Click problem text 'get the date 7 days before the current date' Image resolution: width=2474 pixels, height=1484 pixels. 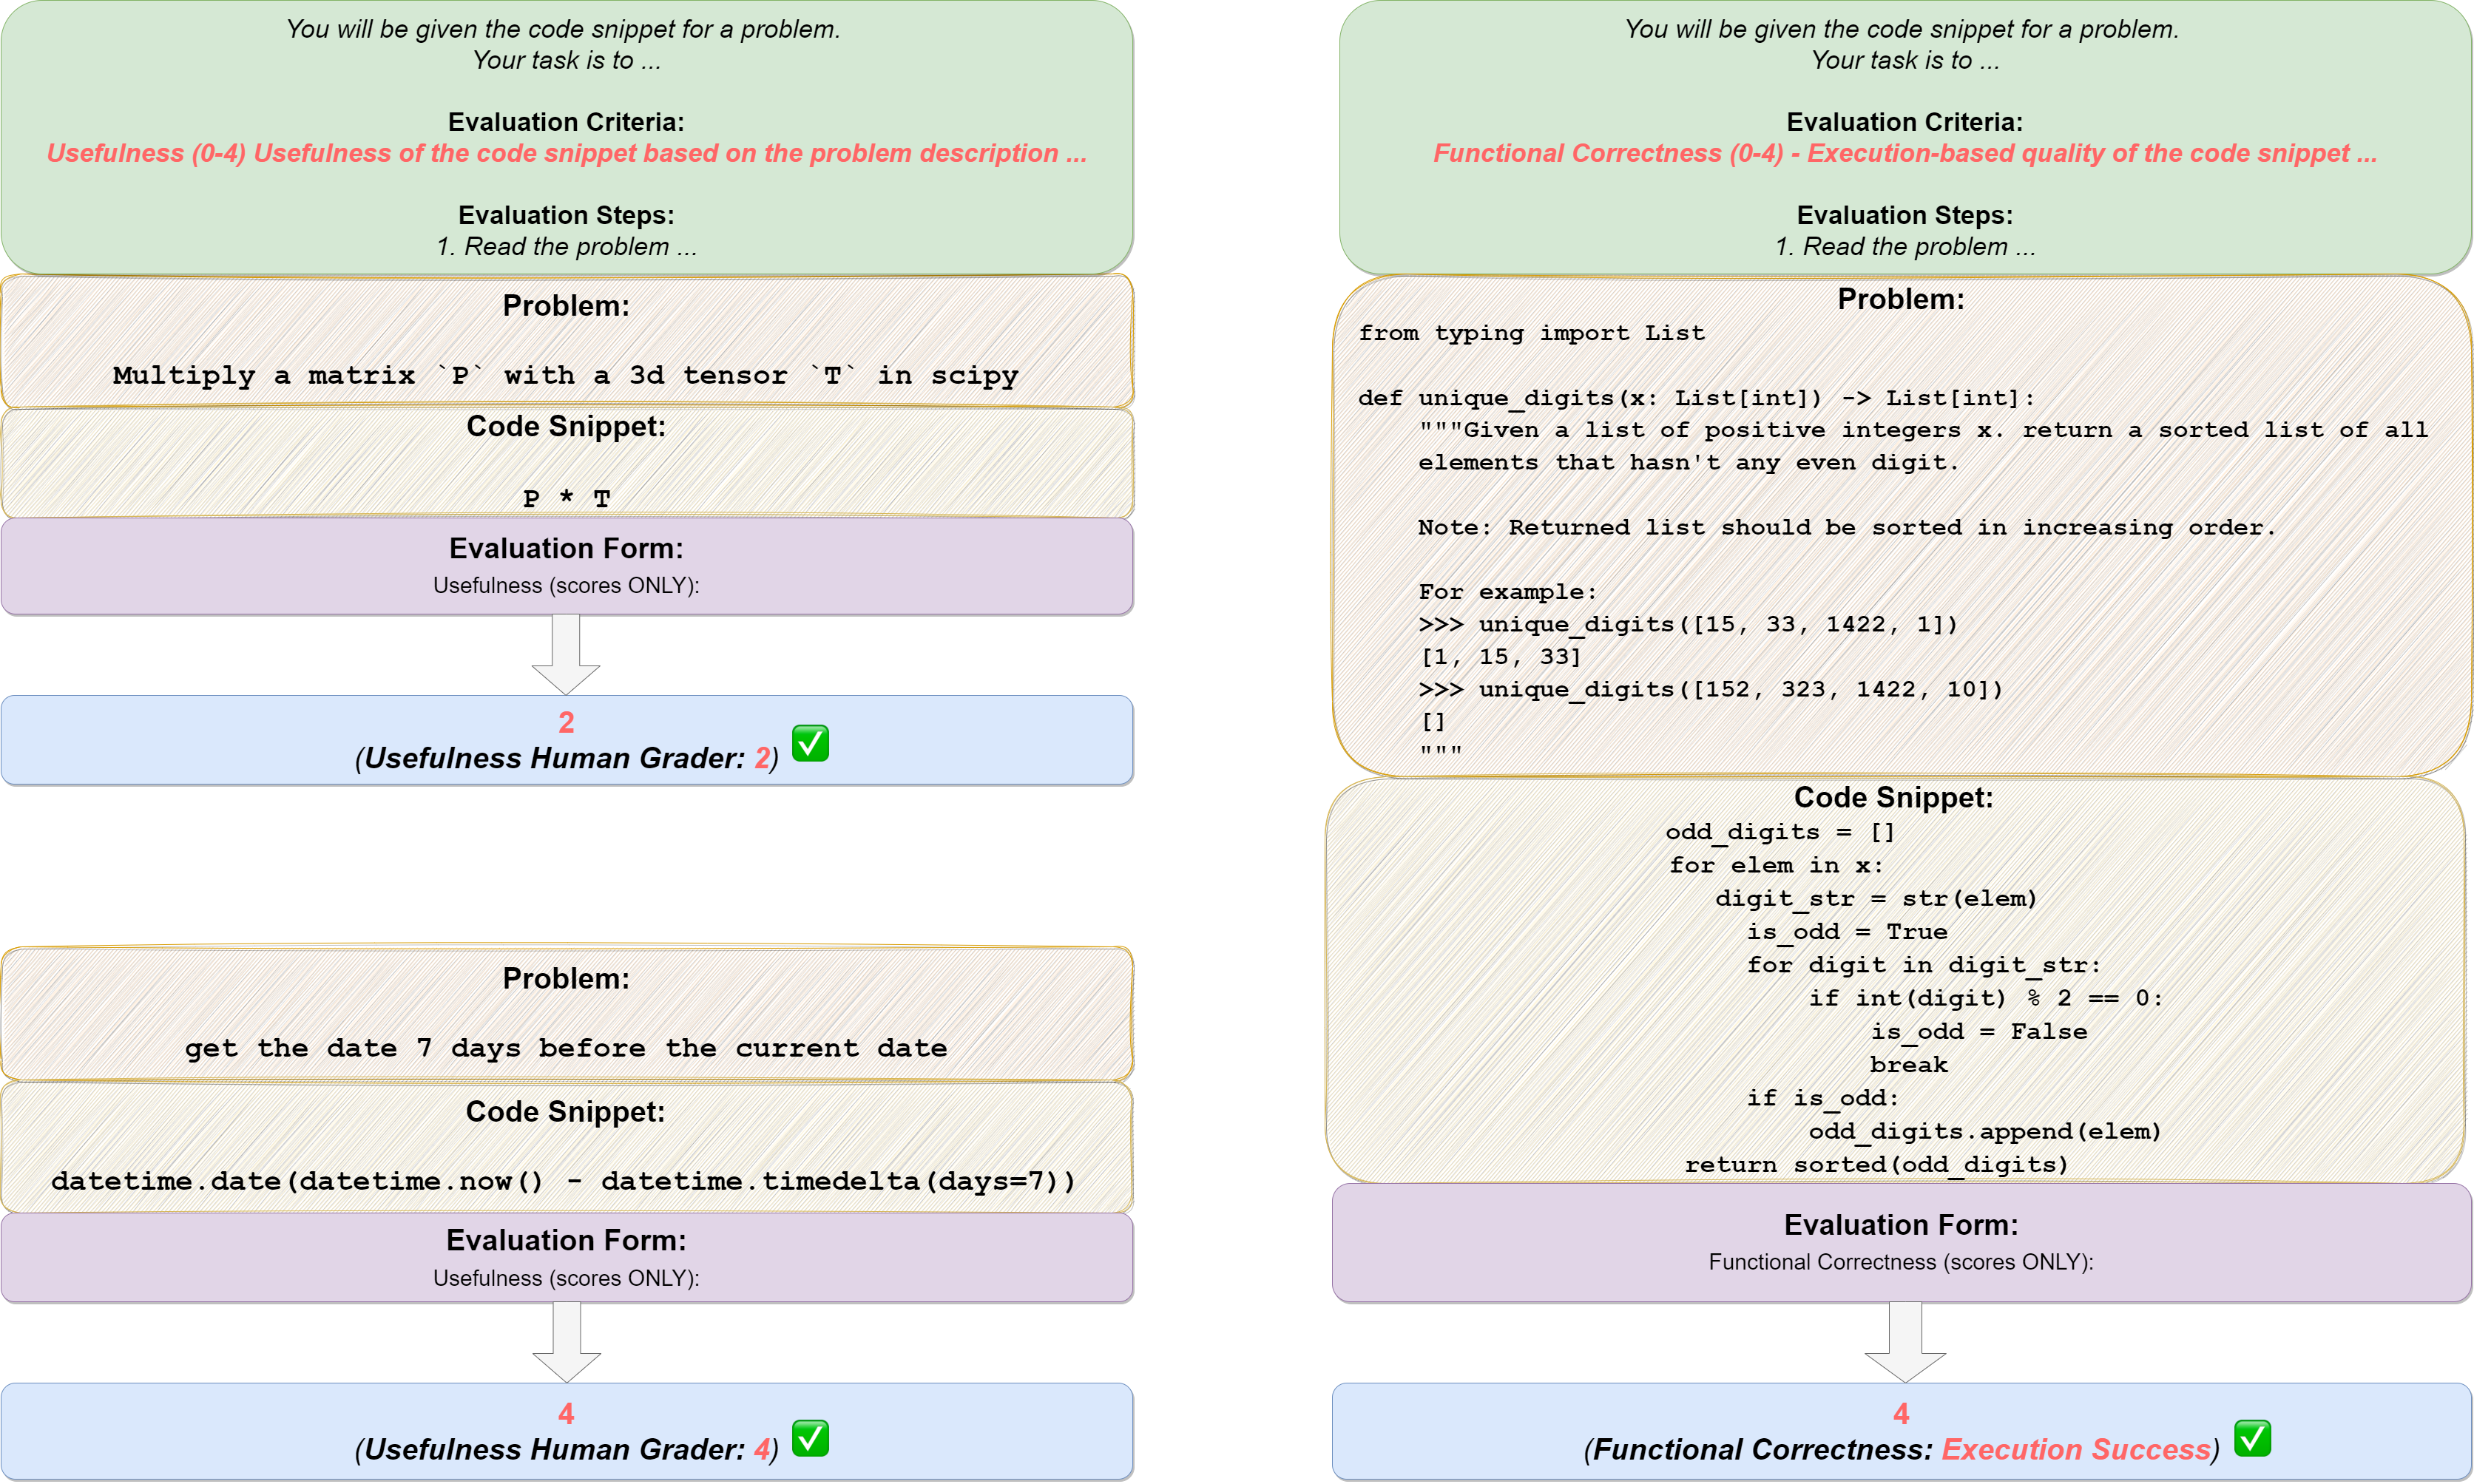coord(566,1048)
